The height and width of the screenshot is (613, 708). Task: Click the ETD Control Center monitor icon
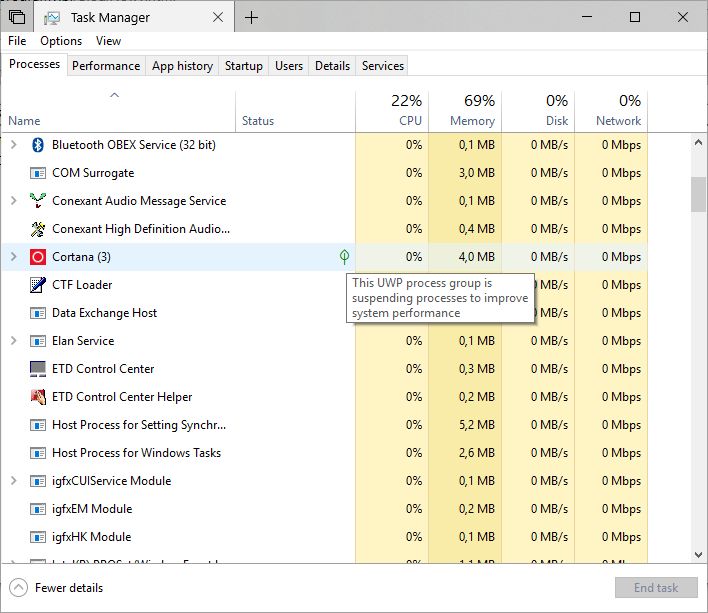38,369
